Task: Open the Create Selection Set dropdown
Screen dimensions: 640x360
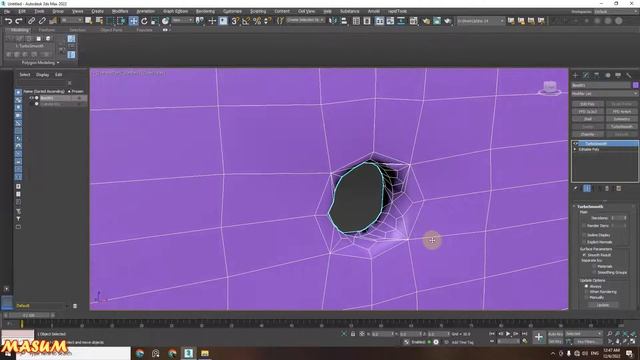Action: (305, 20)
